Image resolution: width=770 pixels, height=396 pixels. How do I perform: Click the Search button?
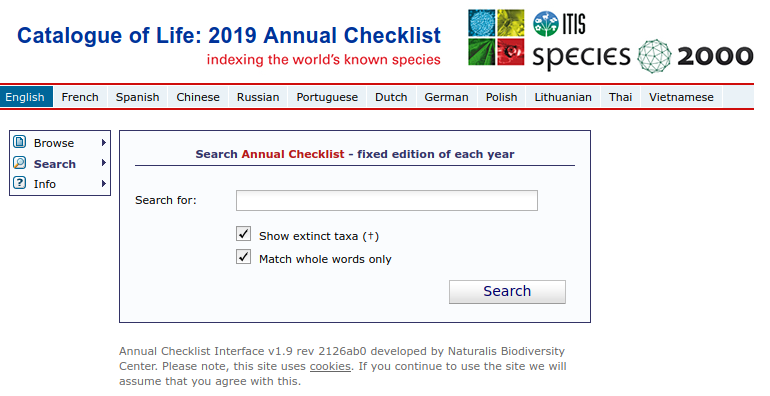(507, 291)
